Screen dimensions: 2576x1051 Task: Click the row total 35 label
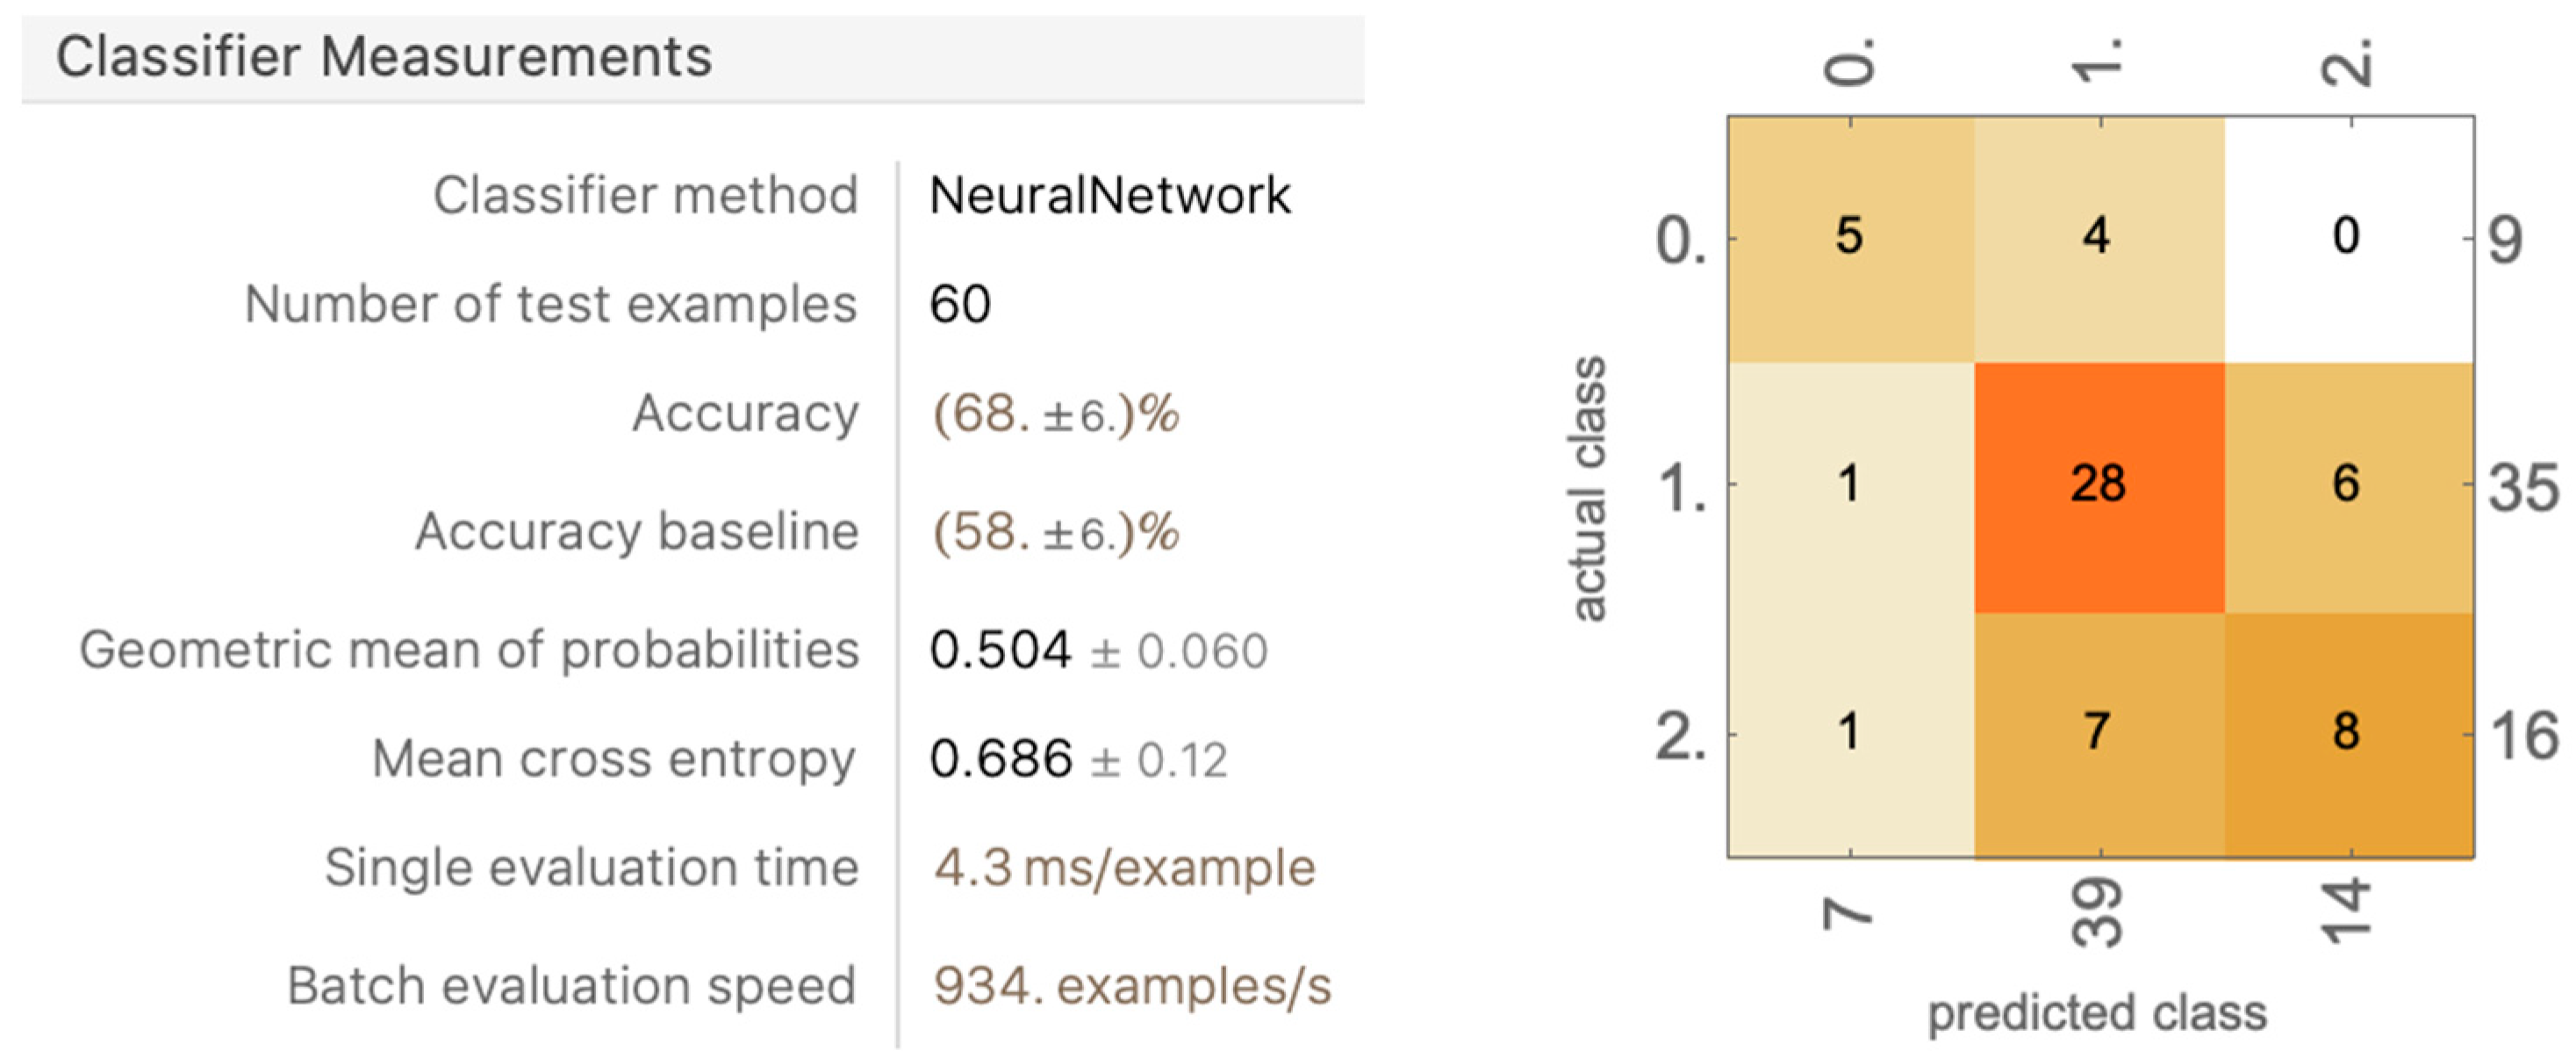2523,489
